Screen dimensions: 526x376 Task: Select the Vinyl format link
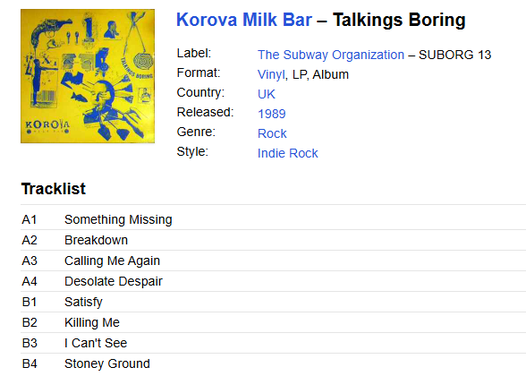pyautogui.click(x=271, y=74)
